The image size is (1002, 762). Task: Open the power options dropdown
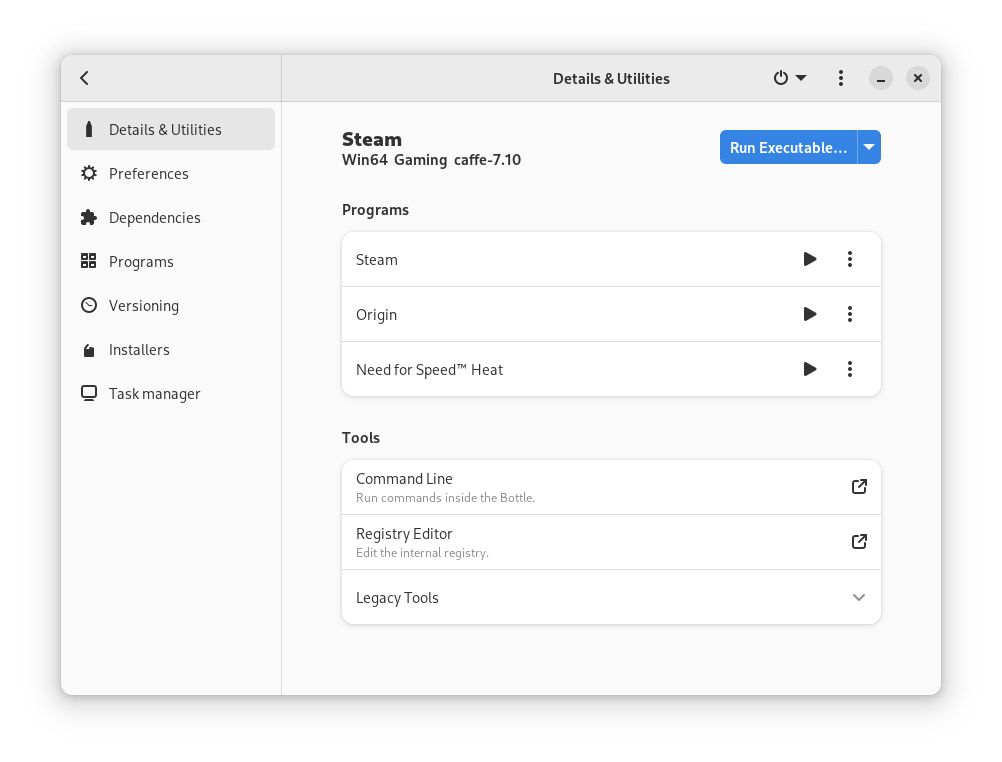pos(789,78)
